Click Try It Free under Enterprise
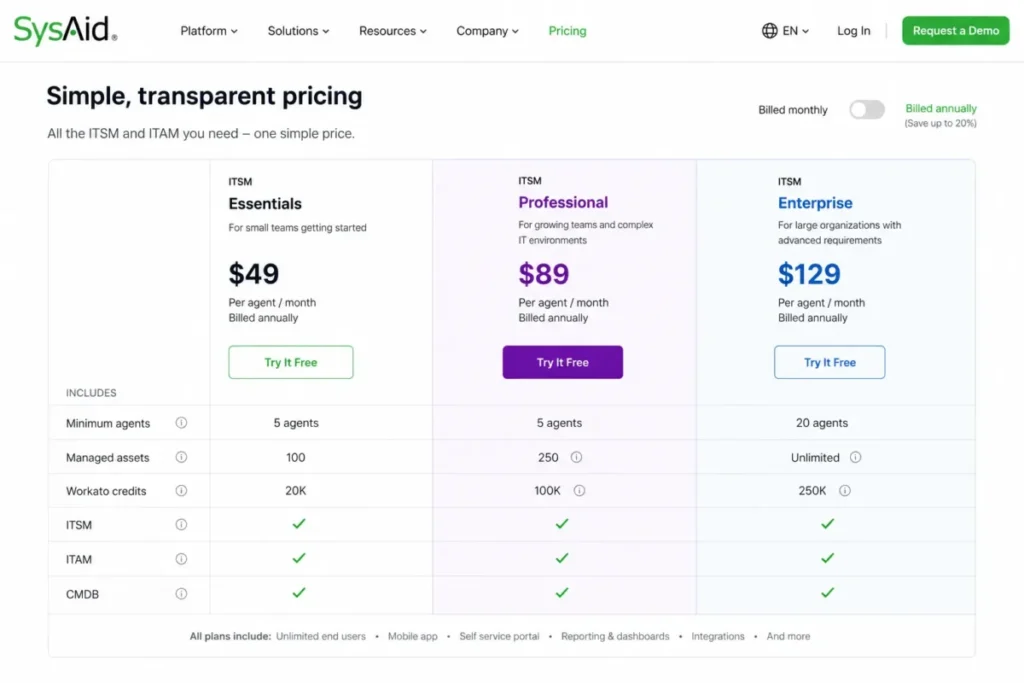Viewport: 1024px width, 683px height. (x=829, y=362)
